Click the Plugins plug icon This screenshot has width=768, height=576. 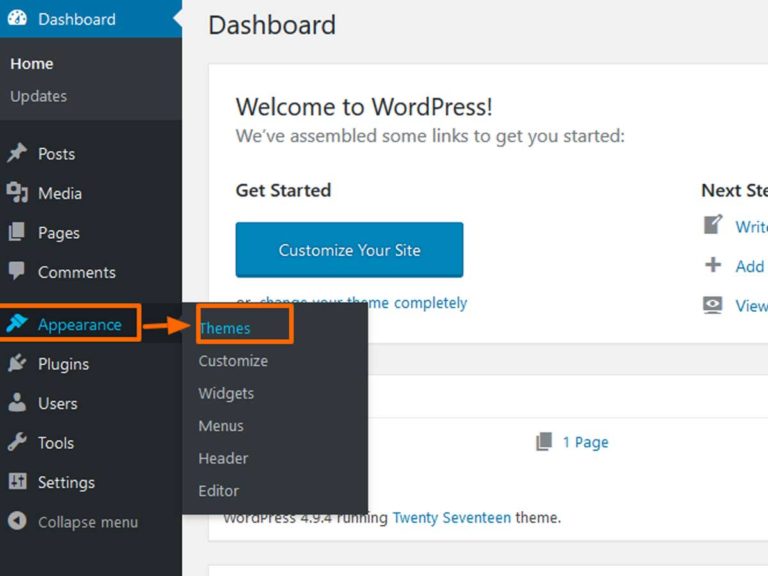[17, 363]
